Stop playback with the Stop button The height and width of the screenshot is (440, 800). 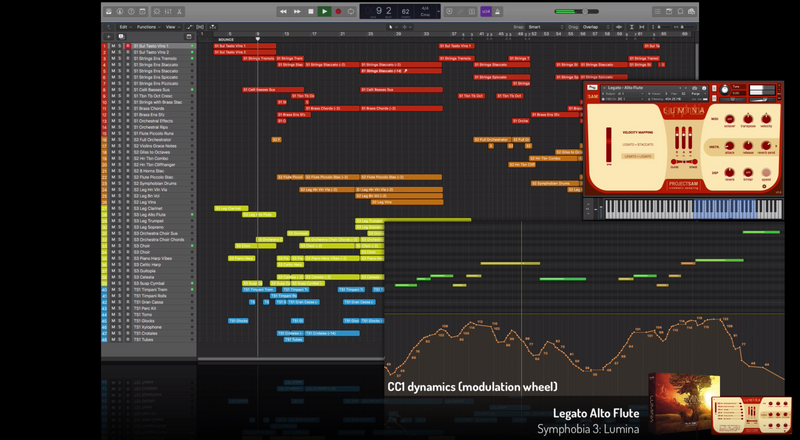(311, 11)
